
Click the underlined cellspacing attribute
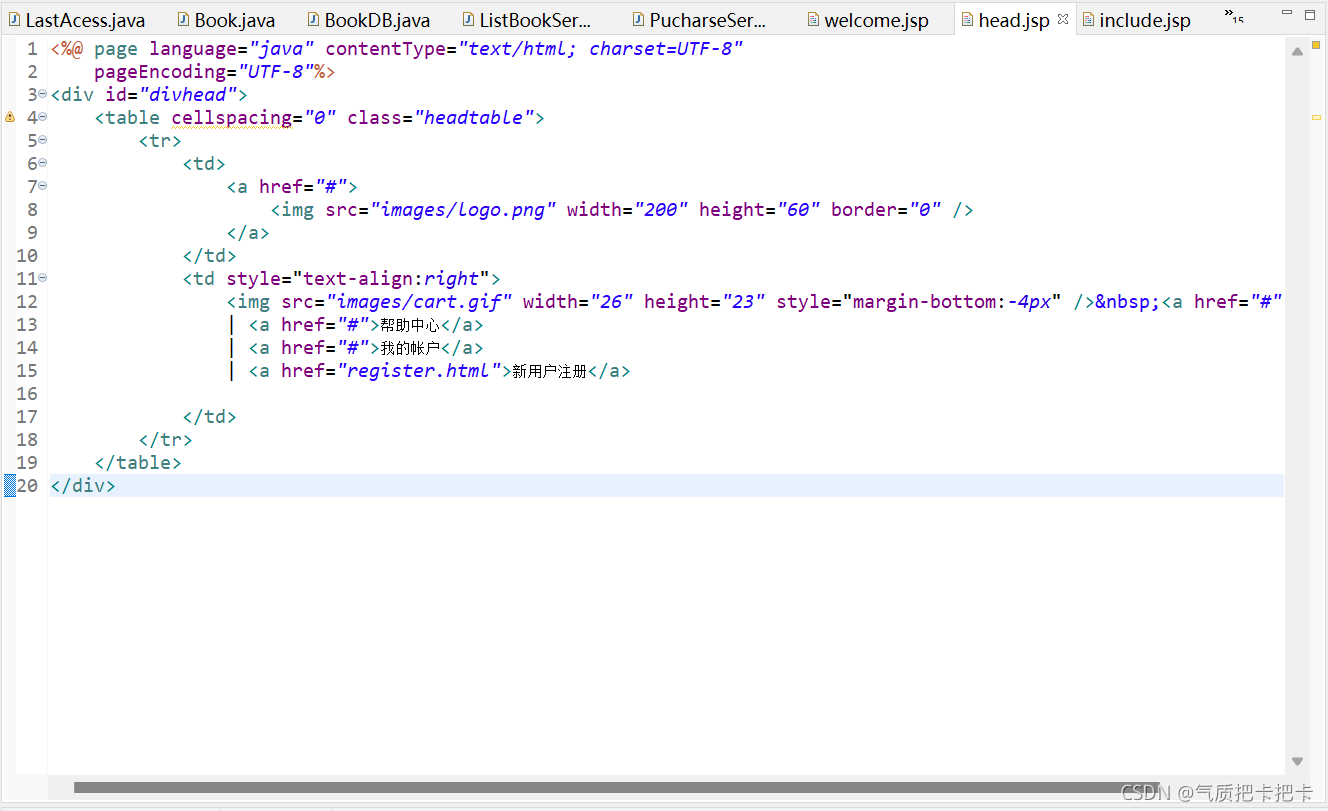[x=232, y=118]
